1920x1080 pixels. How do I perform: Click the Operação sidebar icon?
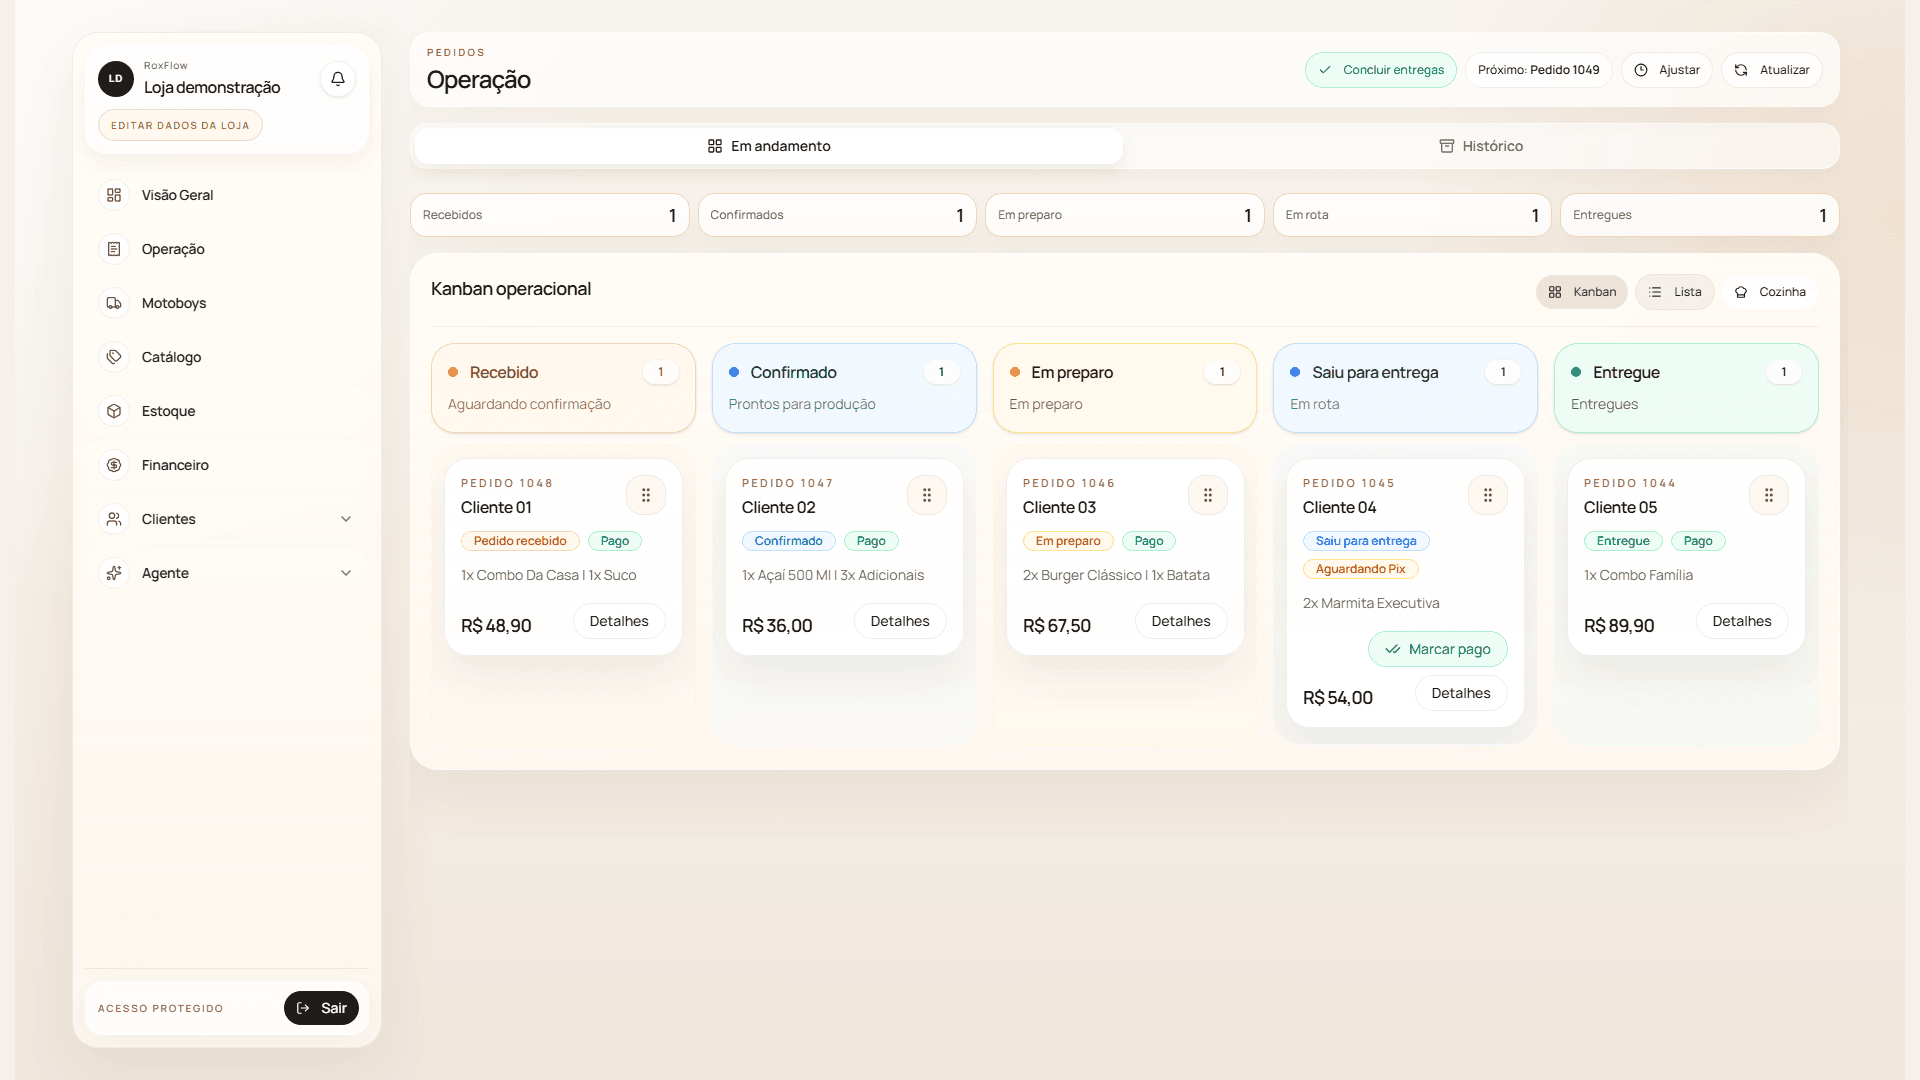click(x=114, y=249)
